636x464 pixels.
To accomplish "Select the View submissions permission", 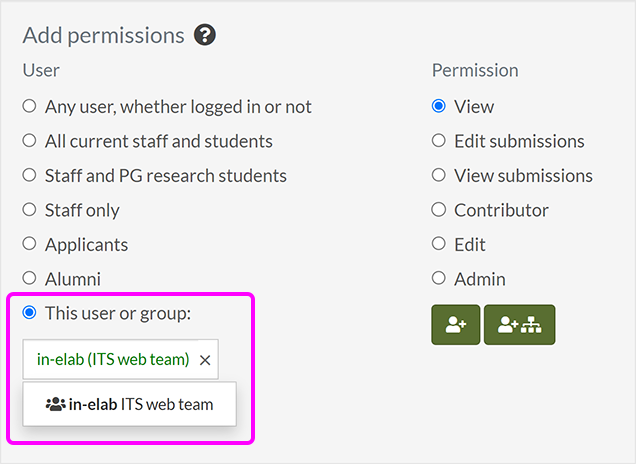I will click(x=439, y=175).
